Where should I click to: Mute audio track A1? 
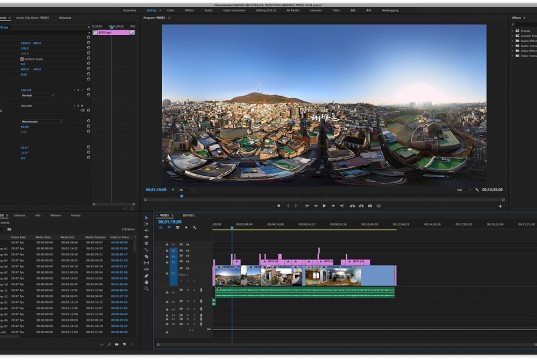[188, 290]
